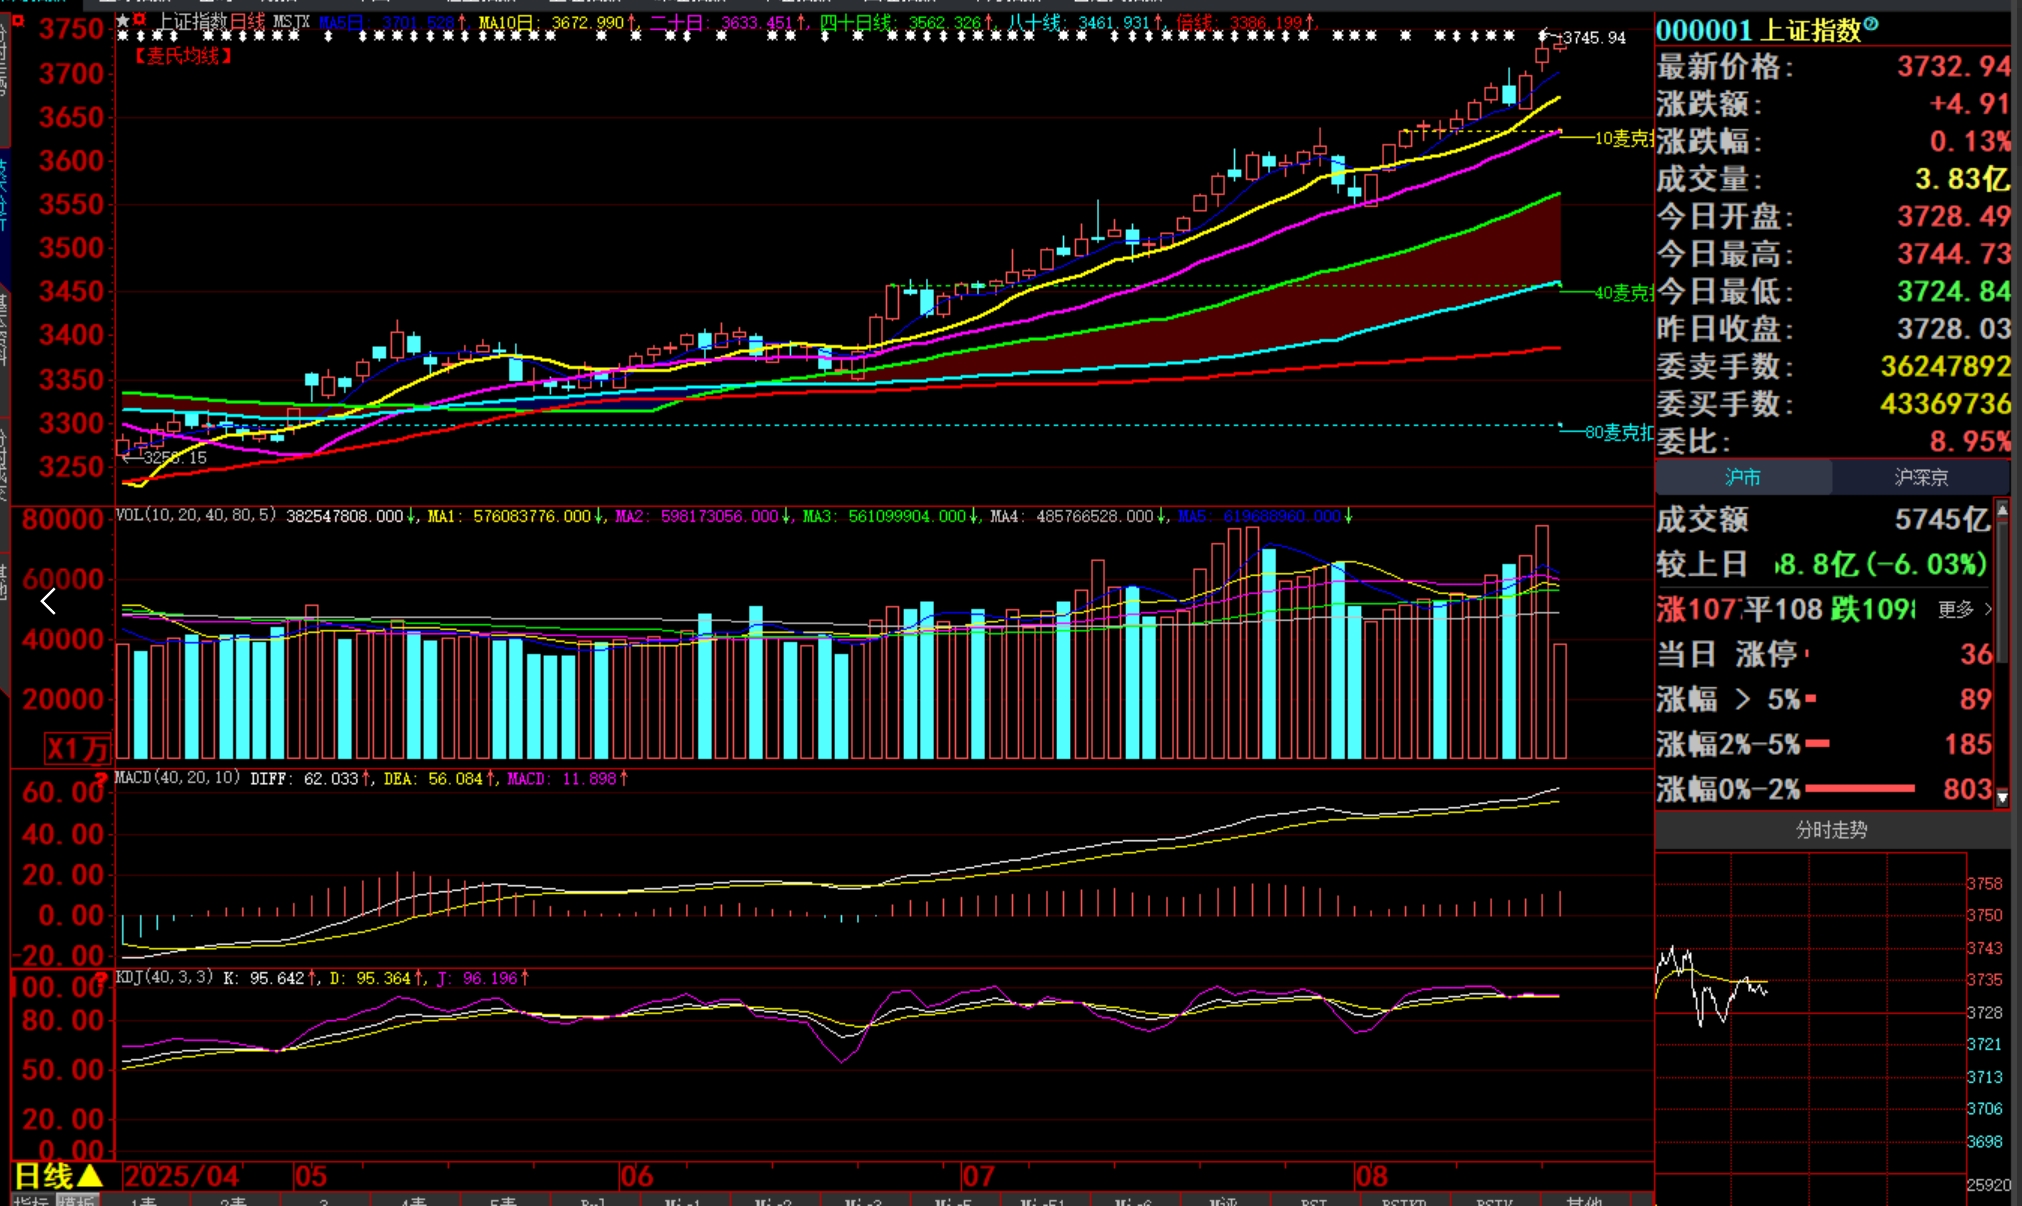This screenshot has height=1206, width=2022.
Task: Click the 【麦氏均线】 indicator label
Action: coord(183,56)
